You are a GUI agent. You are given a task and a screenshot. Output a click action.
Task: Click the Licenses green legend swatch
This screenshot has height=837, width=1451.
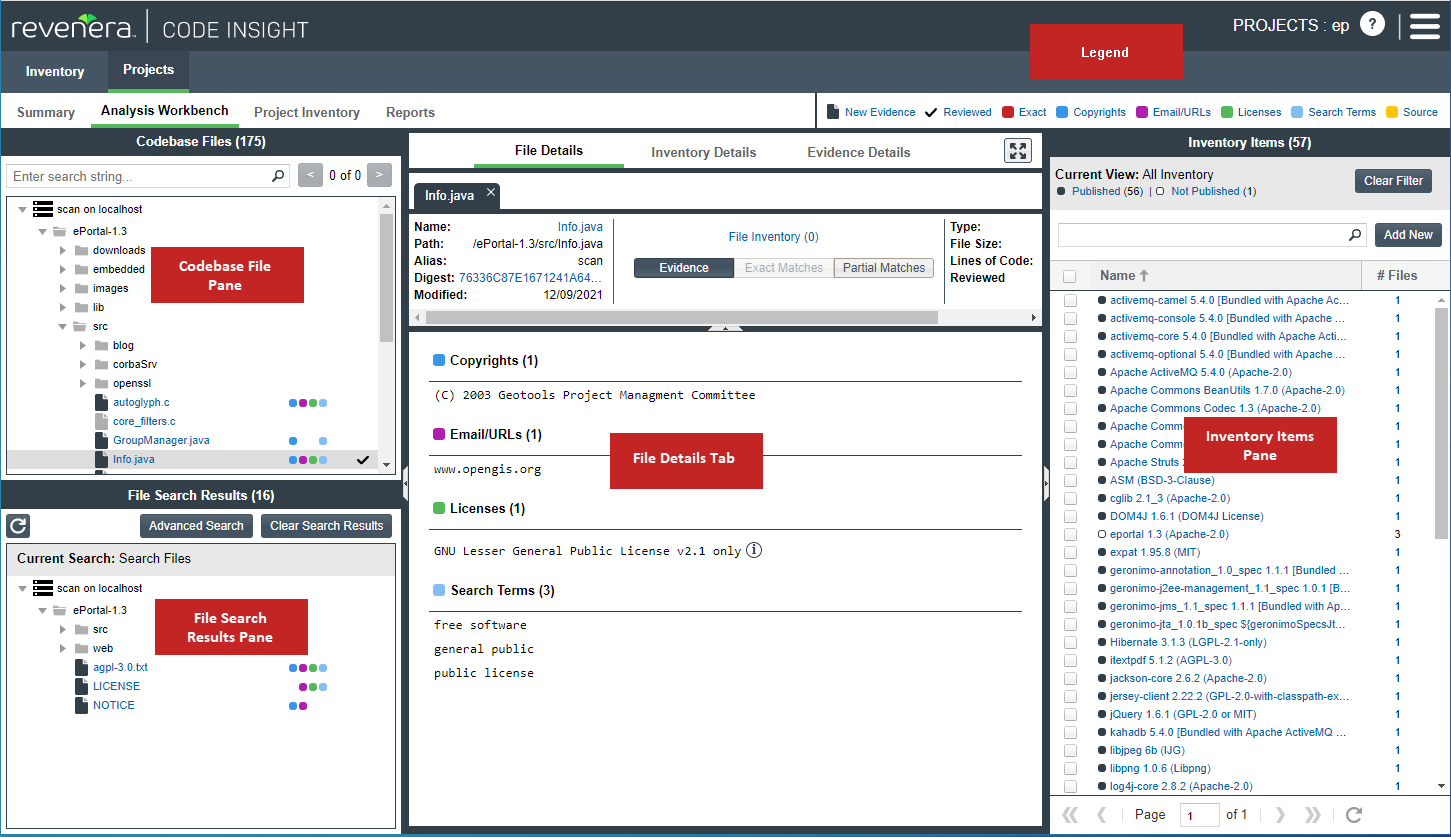pyautogui.click(x=1226, y=112)
